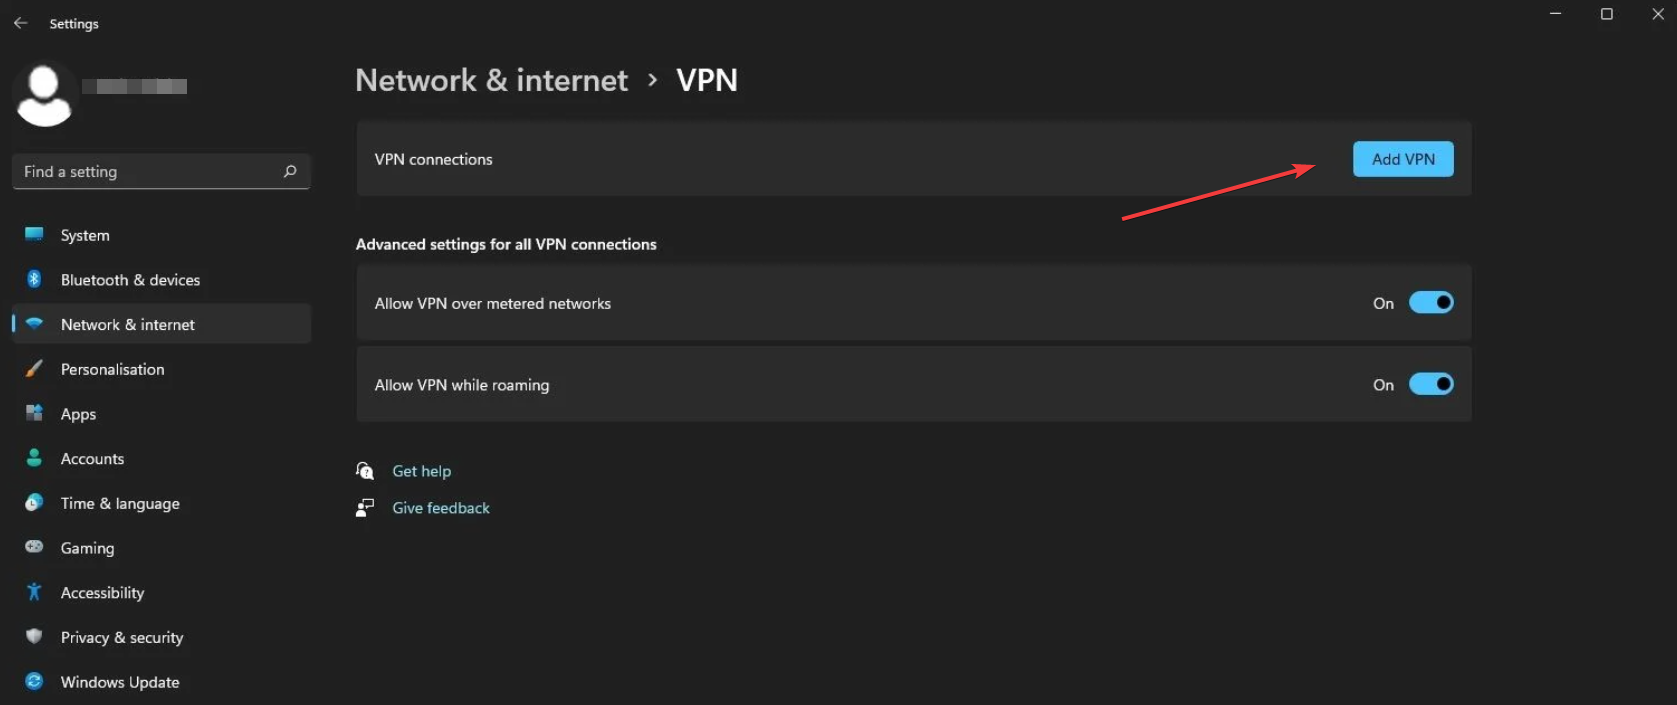Select the System settings icon
1677x705 pixels.
pos(34,234)
